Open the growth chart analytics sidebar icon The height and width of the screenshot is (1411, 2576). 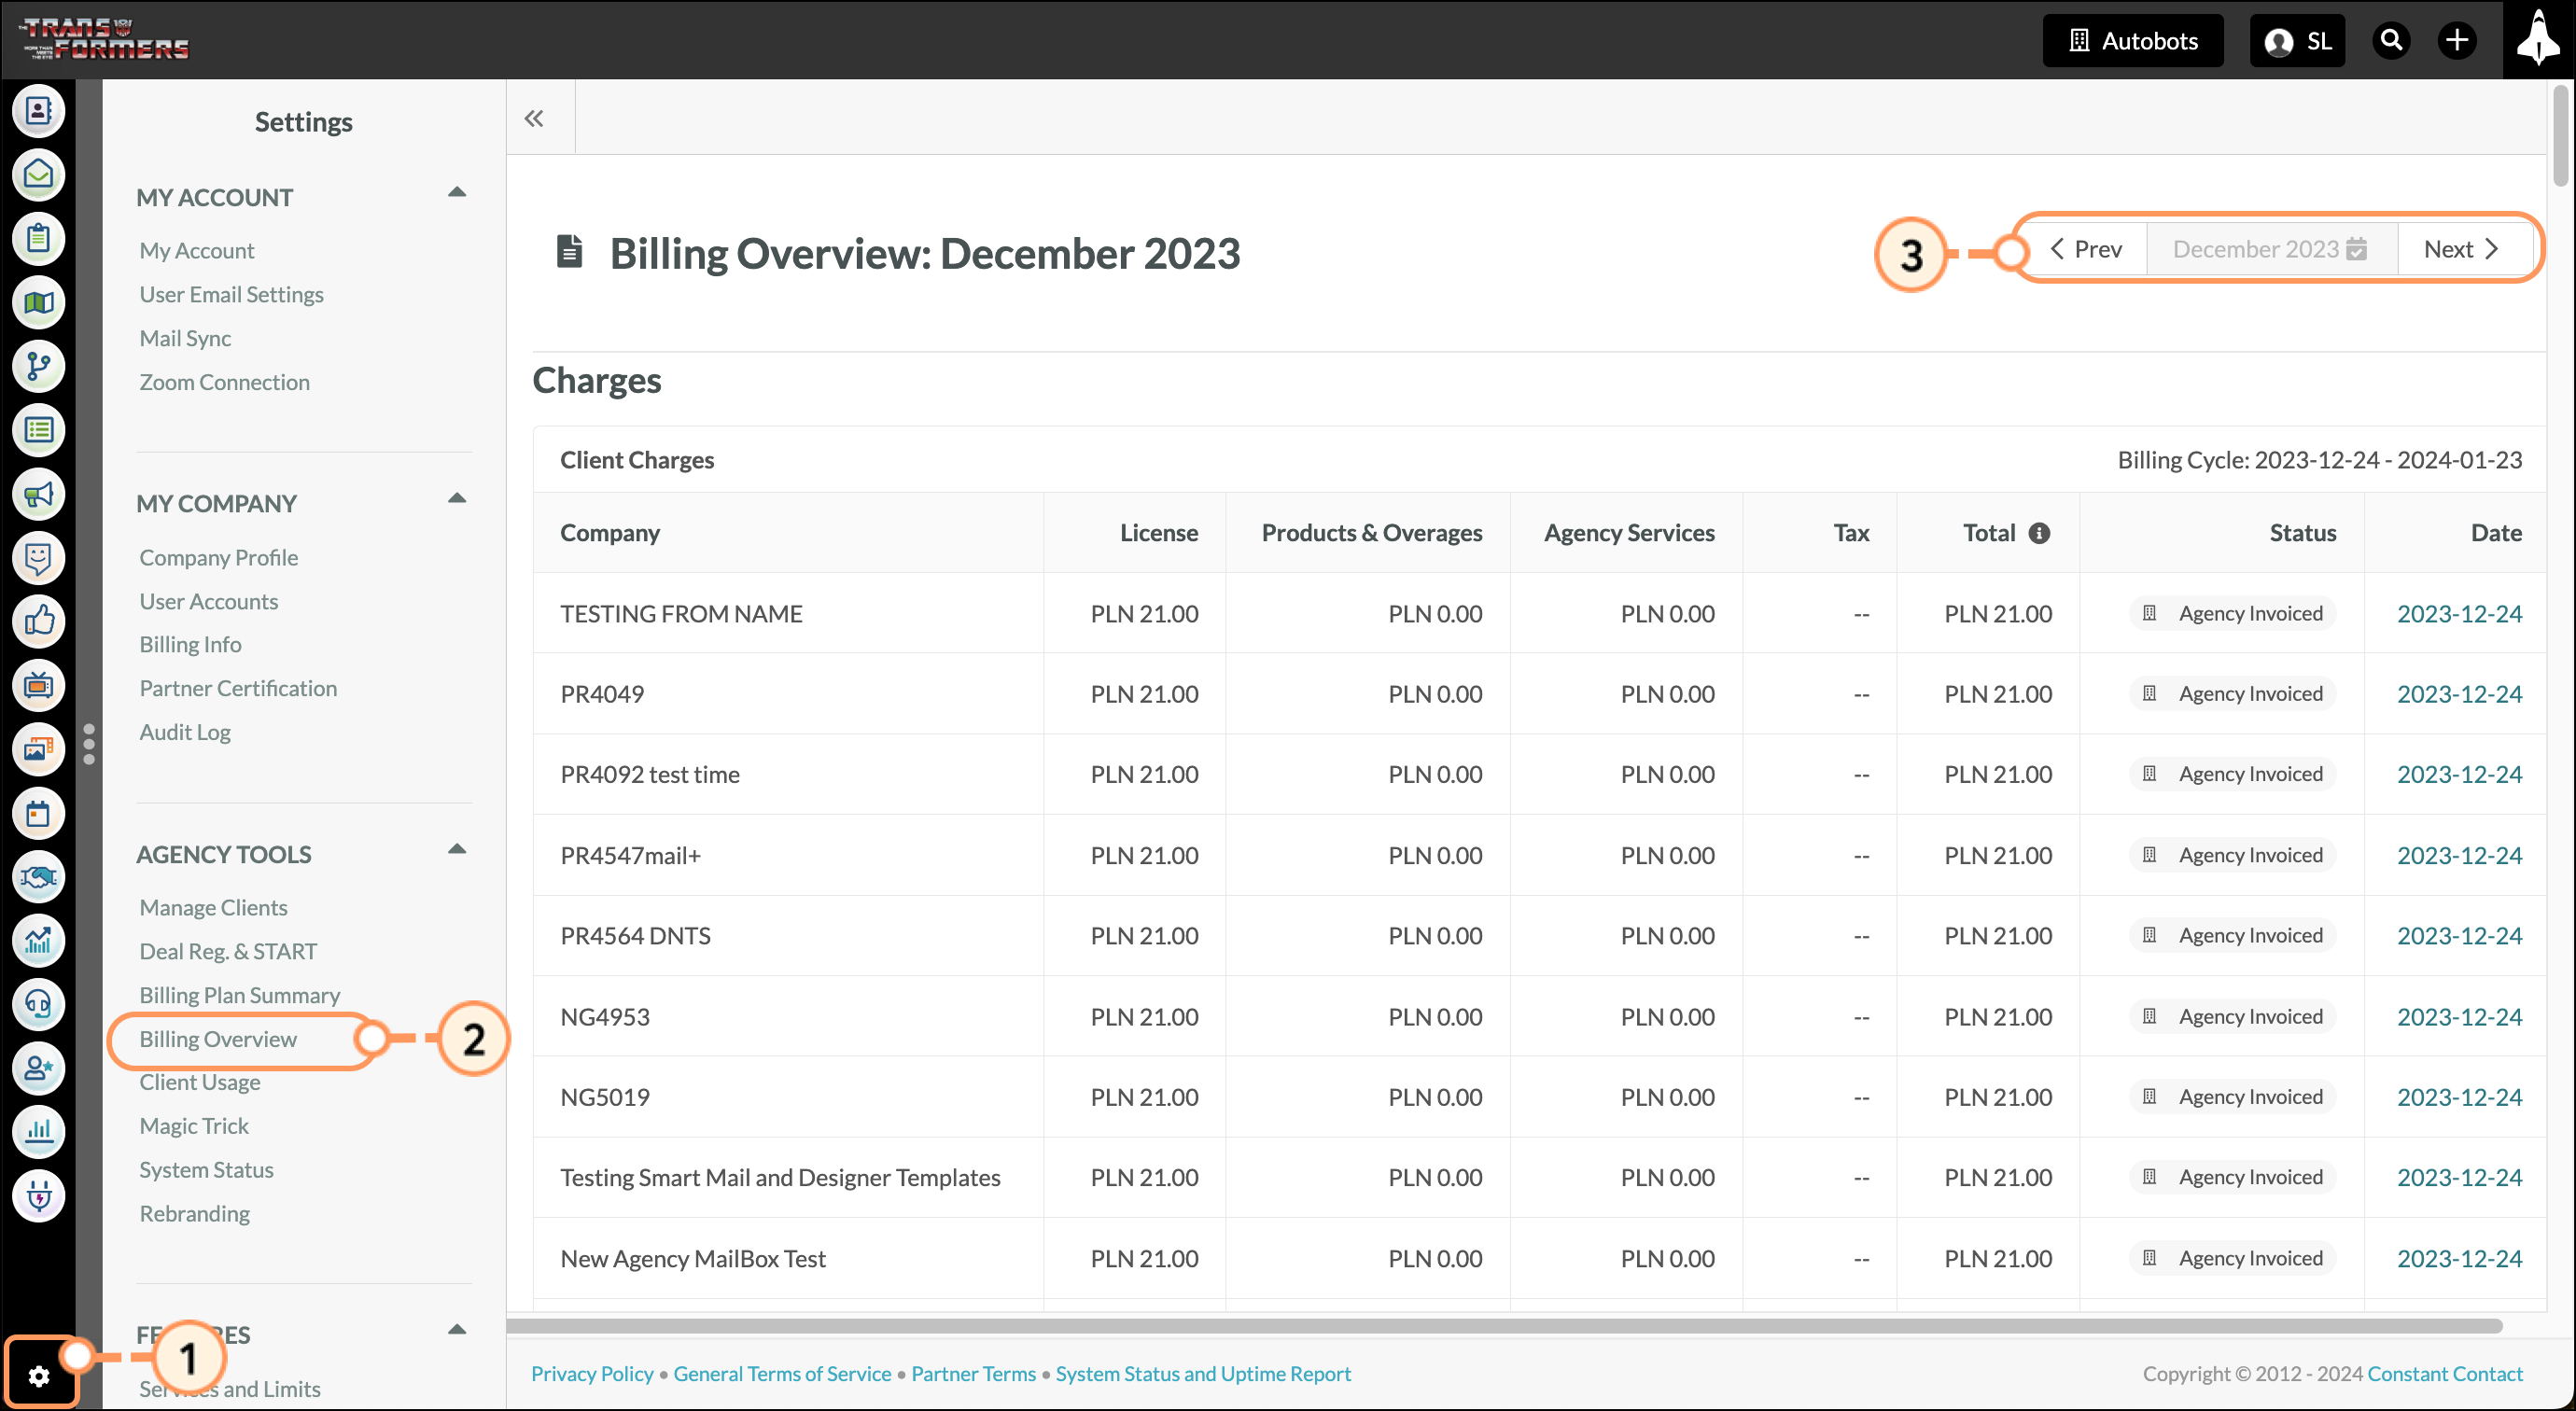[38, 940]
